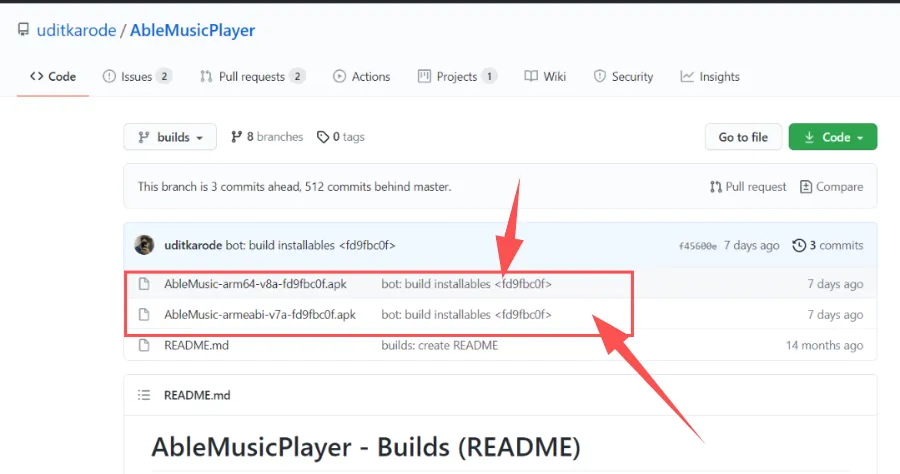Open the Wiki tab

click(545, 76)
